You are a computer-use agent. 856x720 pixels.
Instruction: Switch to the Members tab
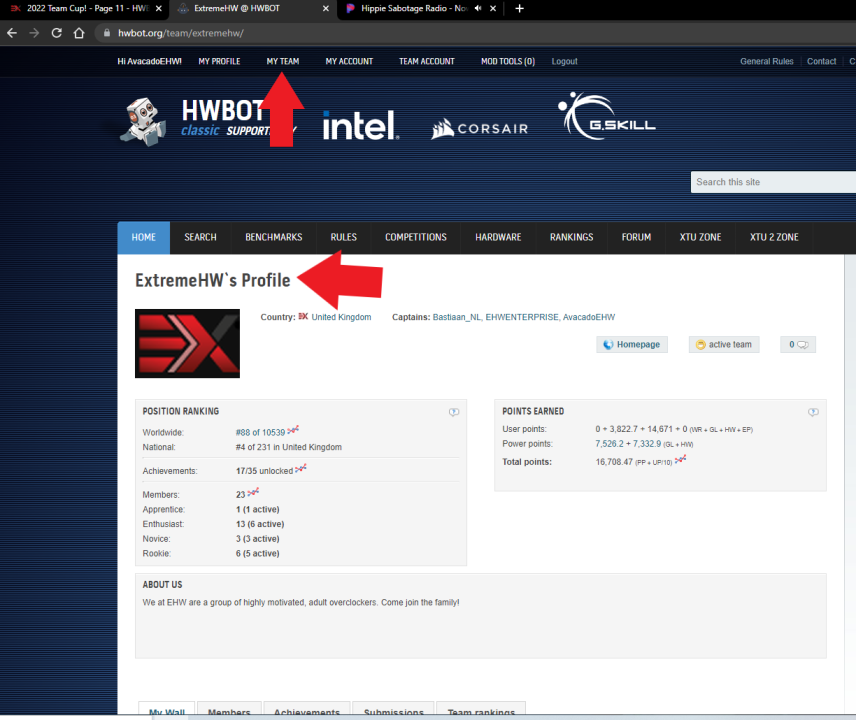pos(229,712)
